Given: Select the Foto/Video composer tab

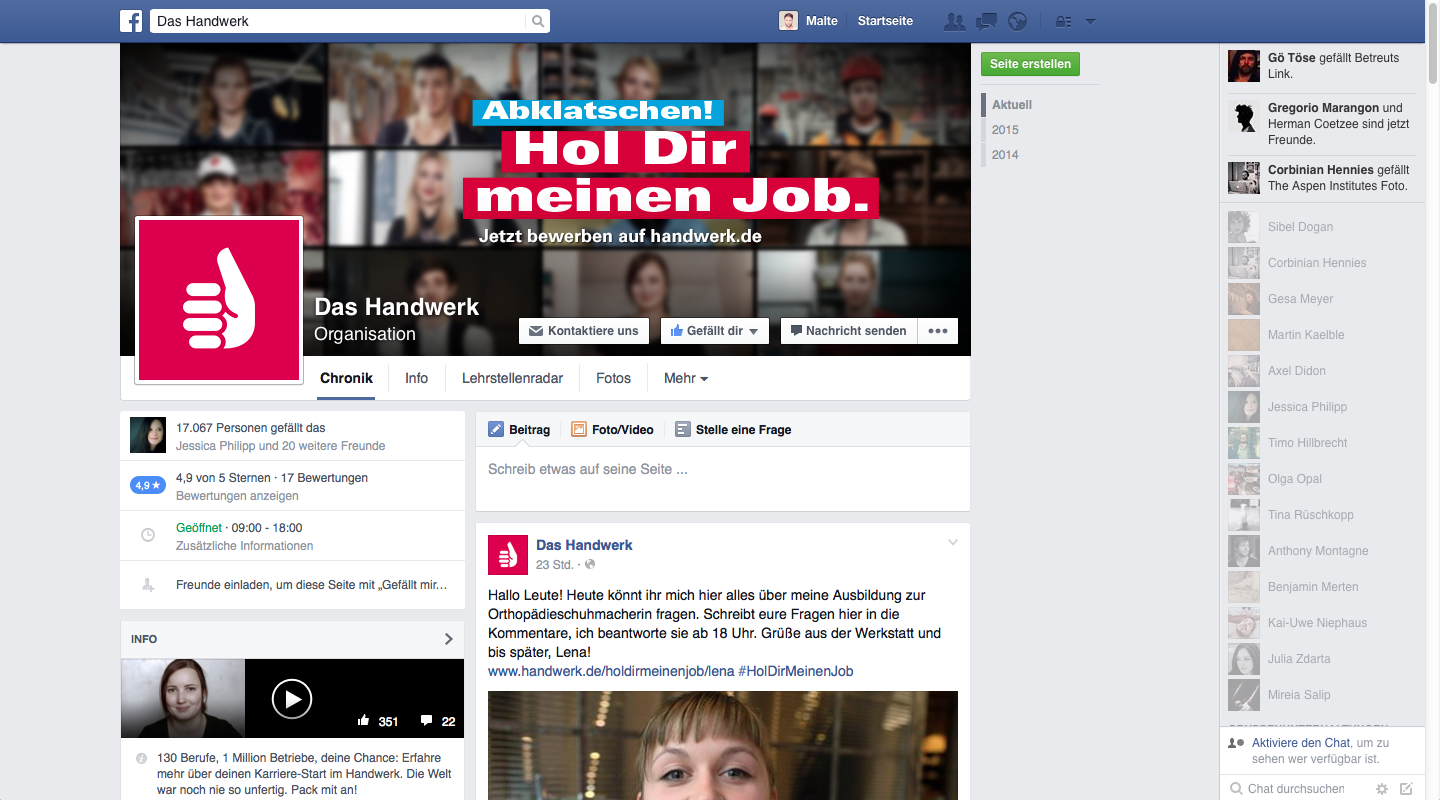Looking at the screenshot, I should [x=612, y=429].
